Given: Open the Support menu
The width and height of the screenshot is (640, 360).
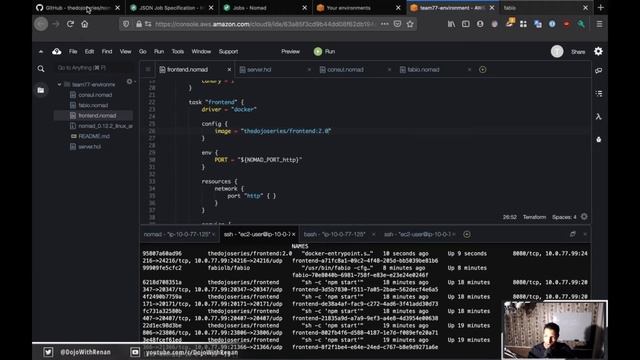Looking at the screenshot, I should [228, 51].
